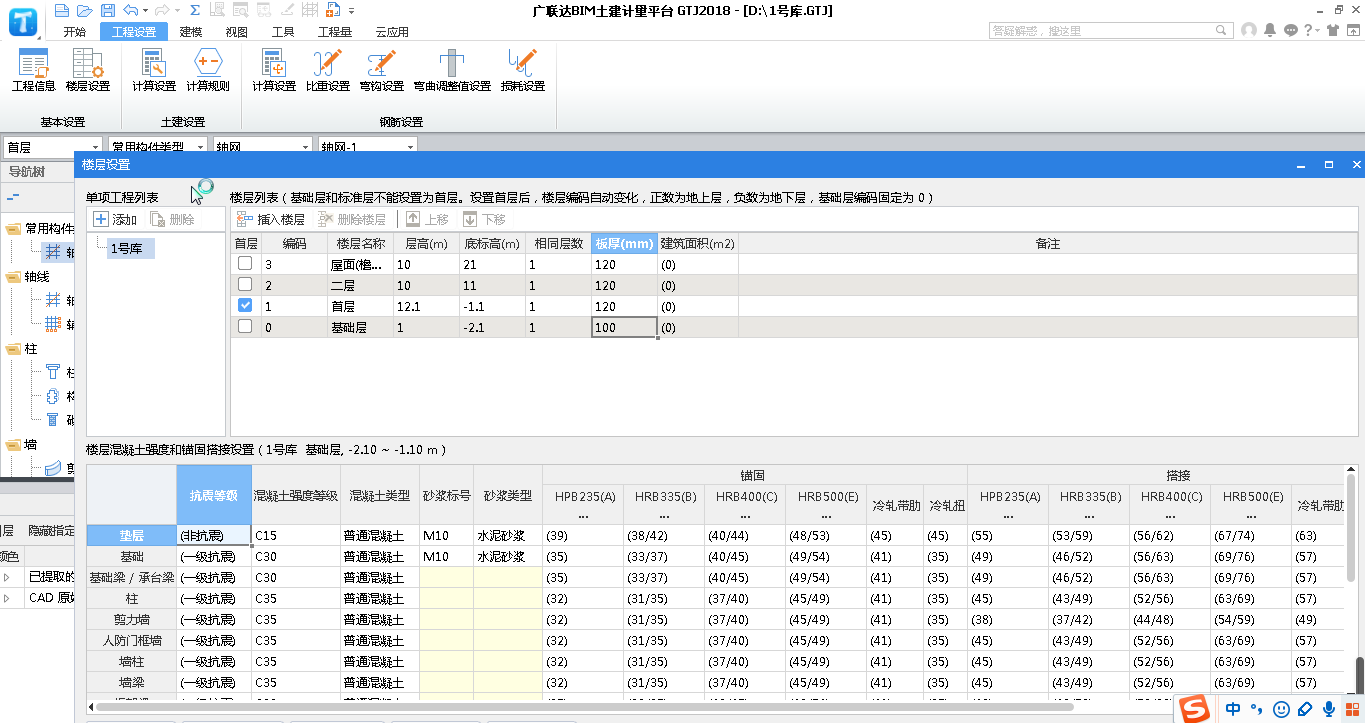This screenshot has height=723, width=1365.
Task: Click the New file icon in quick access
Action: click(62, 11)
